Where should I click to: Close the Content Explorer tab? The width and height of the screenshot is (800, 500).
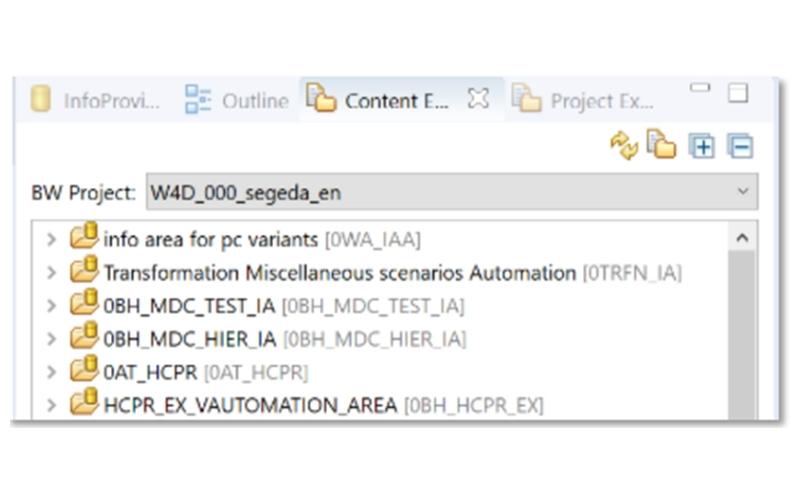[x=478, y=98]
